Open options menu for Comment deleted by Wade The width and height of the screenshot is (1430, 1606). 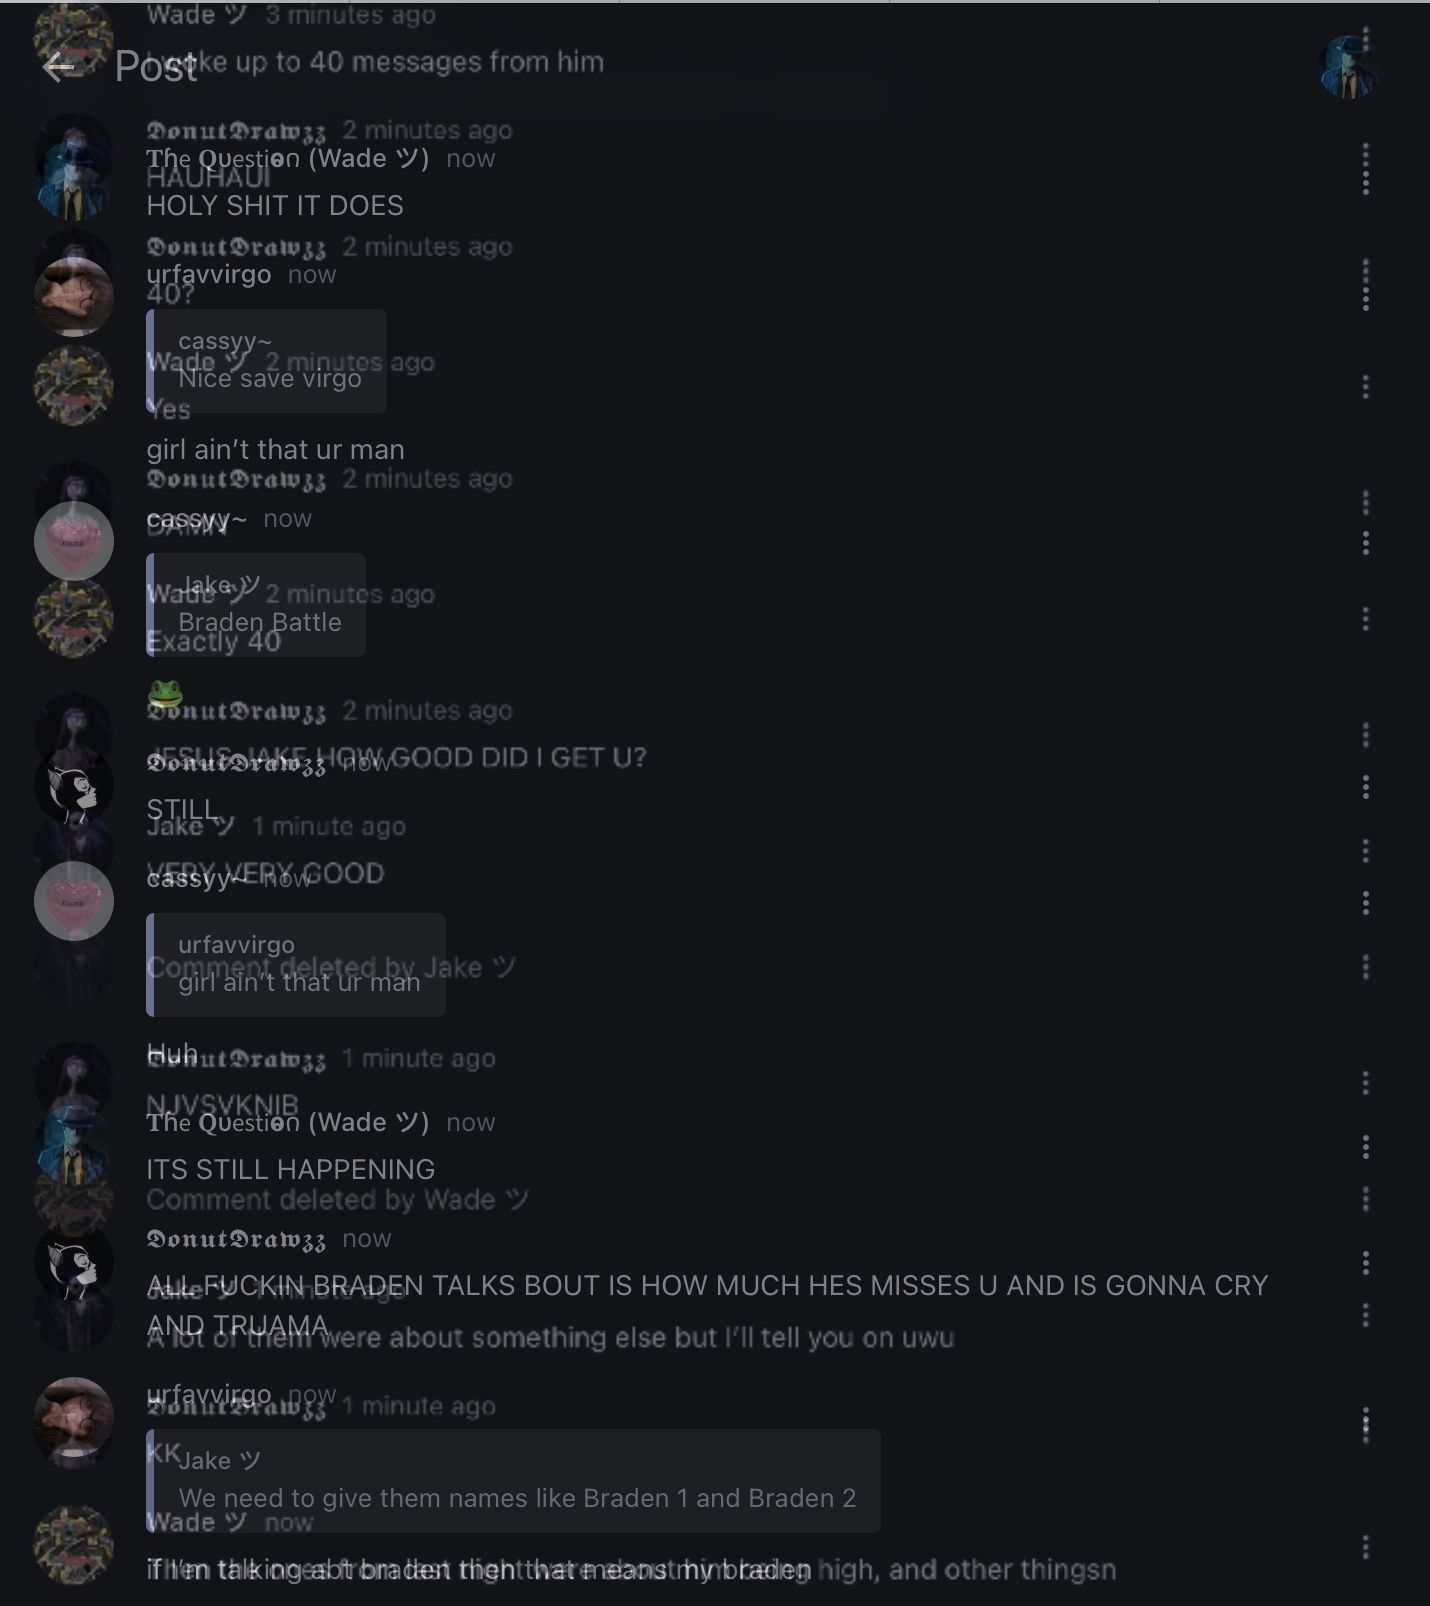pyautogui.click(x=1365, y=1199)
